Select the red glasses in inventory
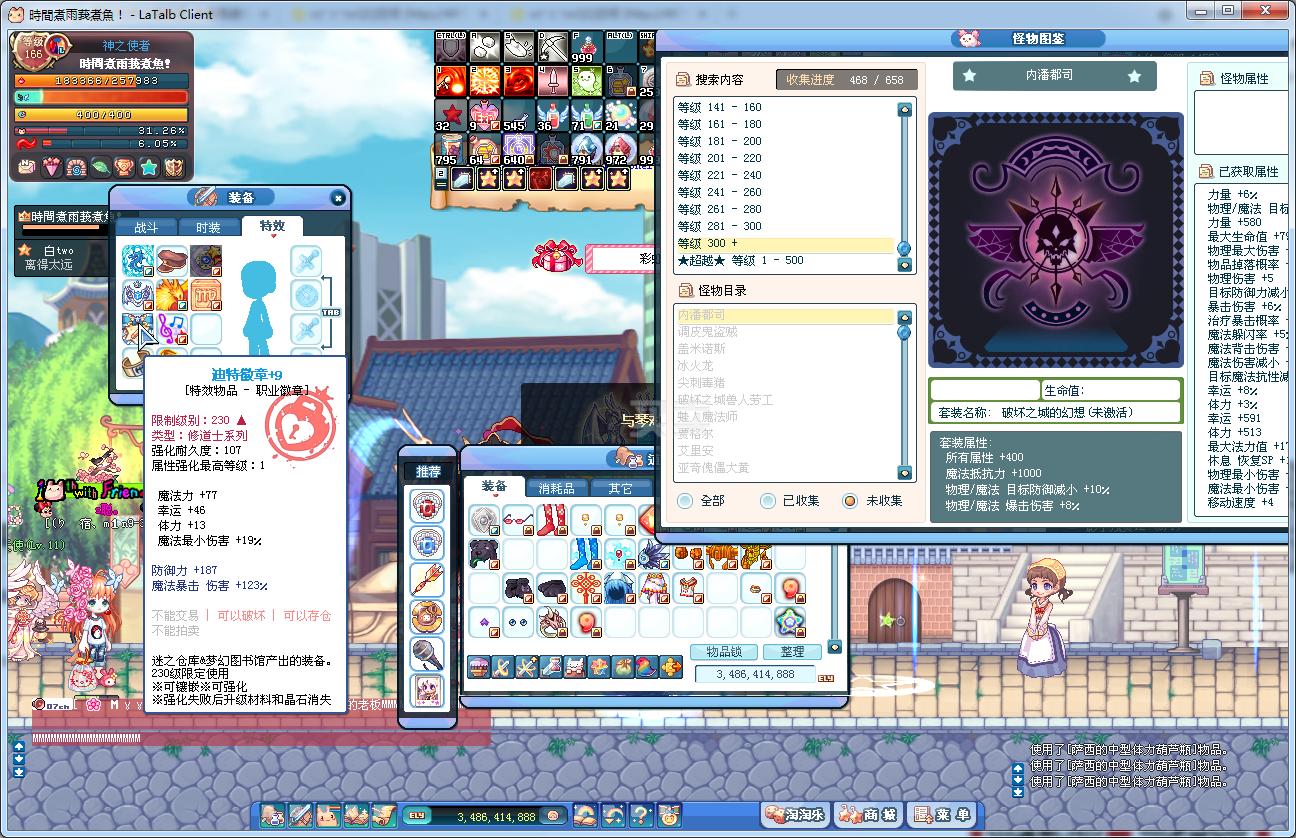This screenshot has height=838, width=1296. 518,521
